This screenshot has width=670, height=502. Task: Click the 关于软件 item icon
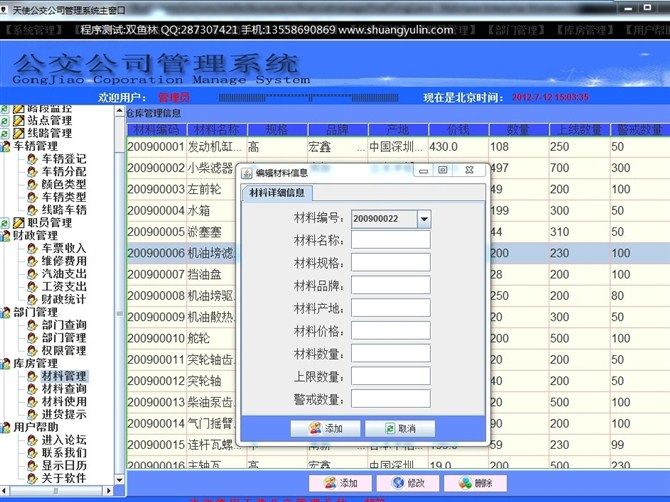(x=32, y=479)
